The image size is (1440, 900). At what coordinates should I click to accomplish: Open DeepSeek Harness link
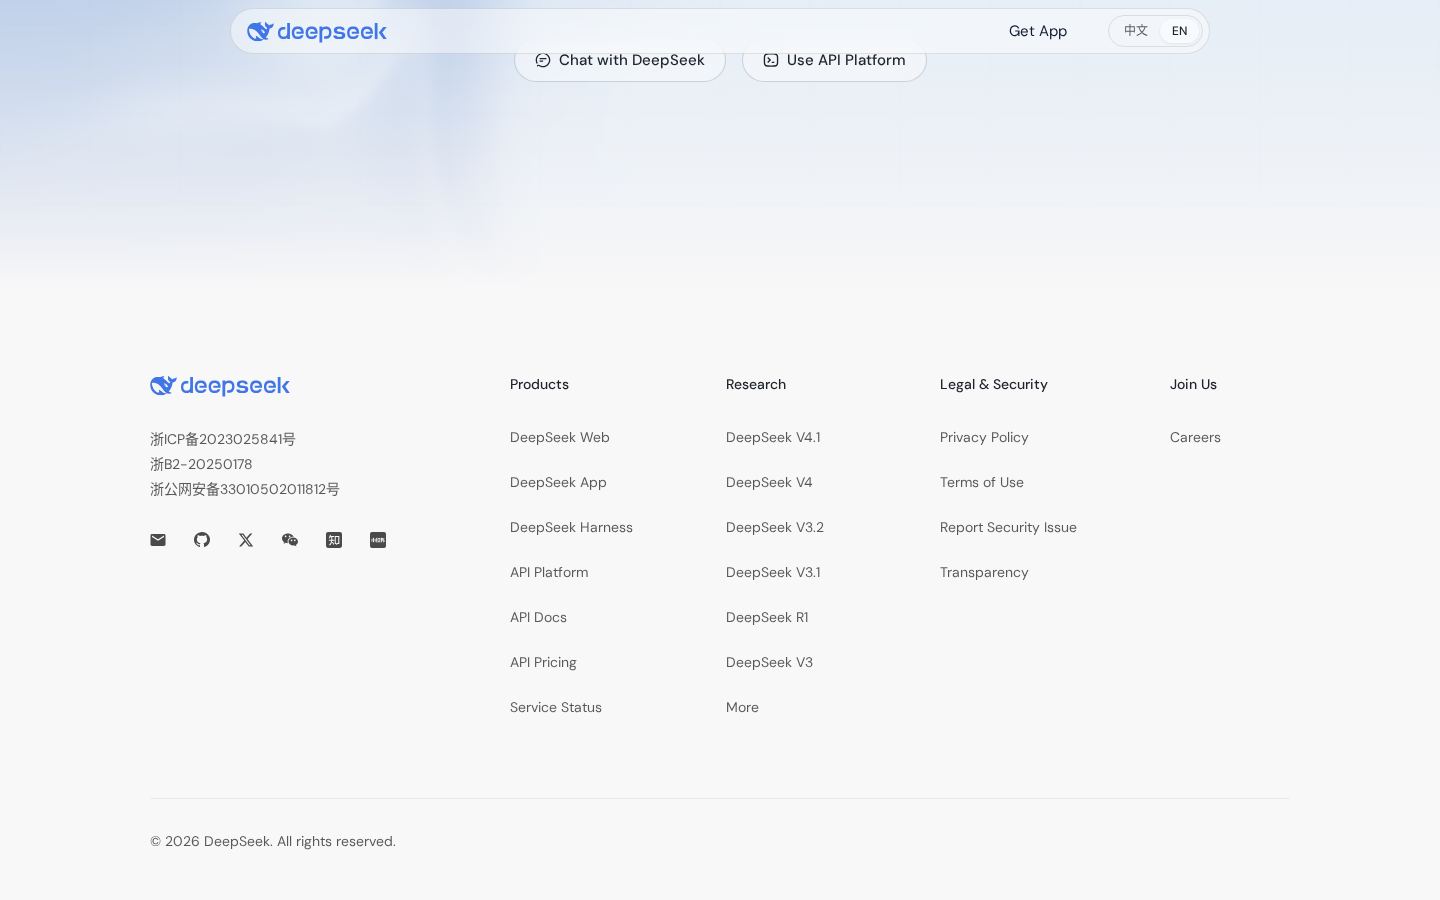click(x=571, y=527)
